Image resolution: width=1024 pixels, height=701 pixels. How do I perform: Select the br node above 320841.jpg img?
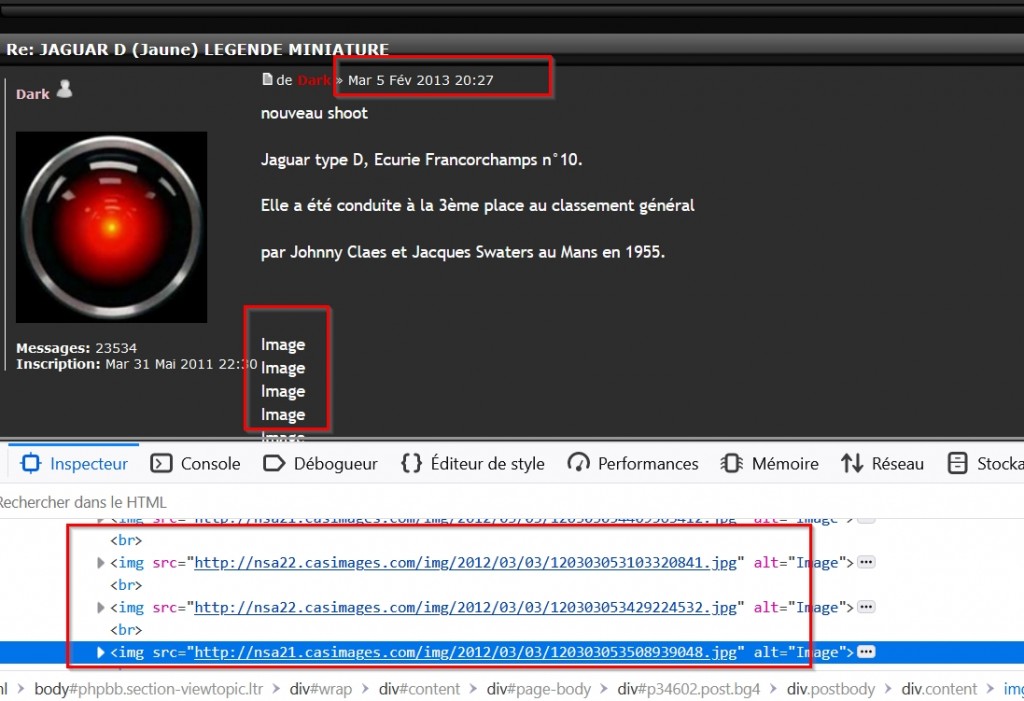pyautogui.click(x=126, y=540)
